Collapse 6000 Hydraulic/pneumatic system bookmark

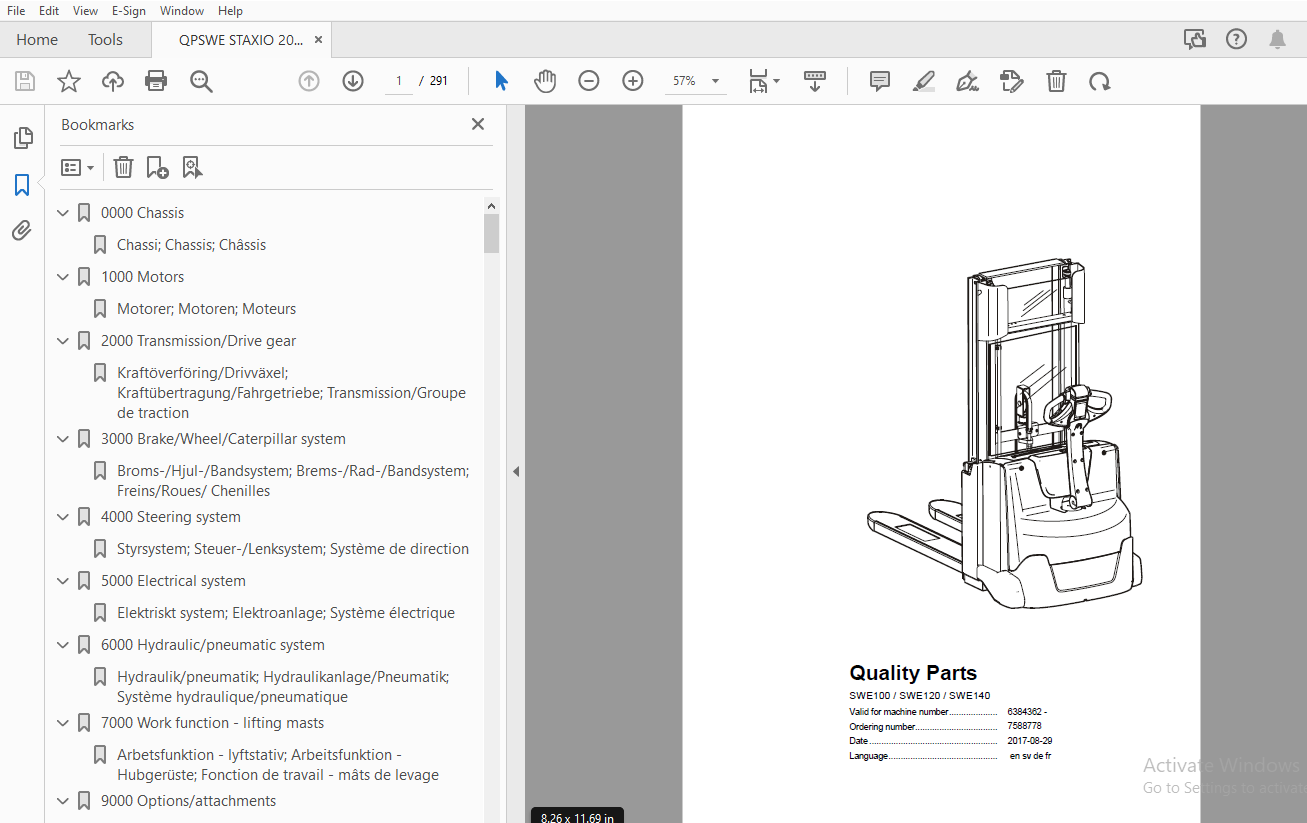point(63,645)
